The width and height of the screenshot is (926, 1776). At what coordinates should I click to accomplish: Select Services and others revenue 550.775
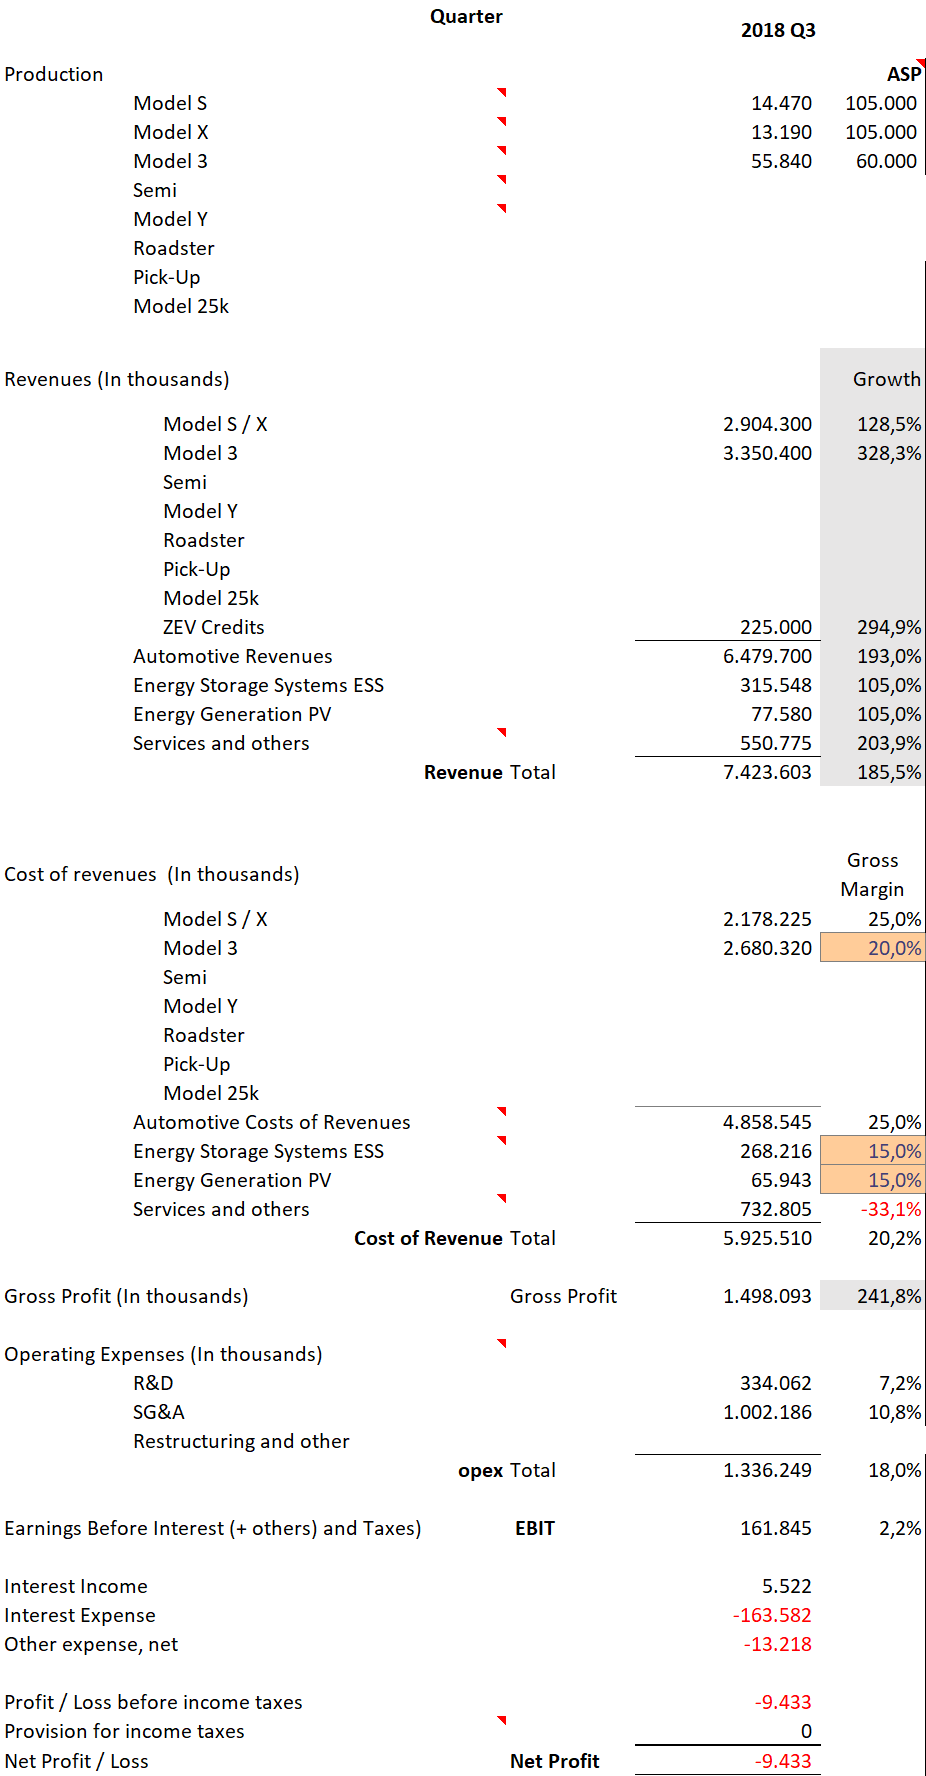point(776,743)
